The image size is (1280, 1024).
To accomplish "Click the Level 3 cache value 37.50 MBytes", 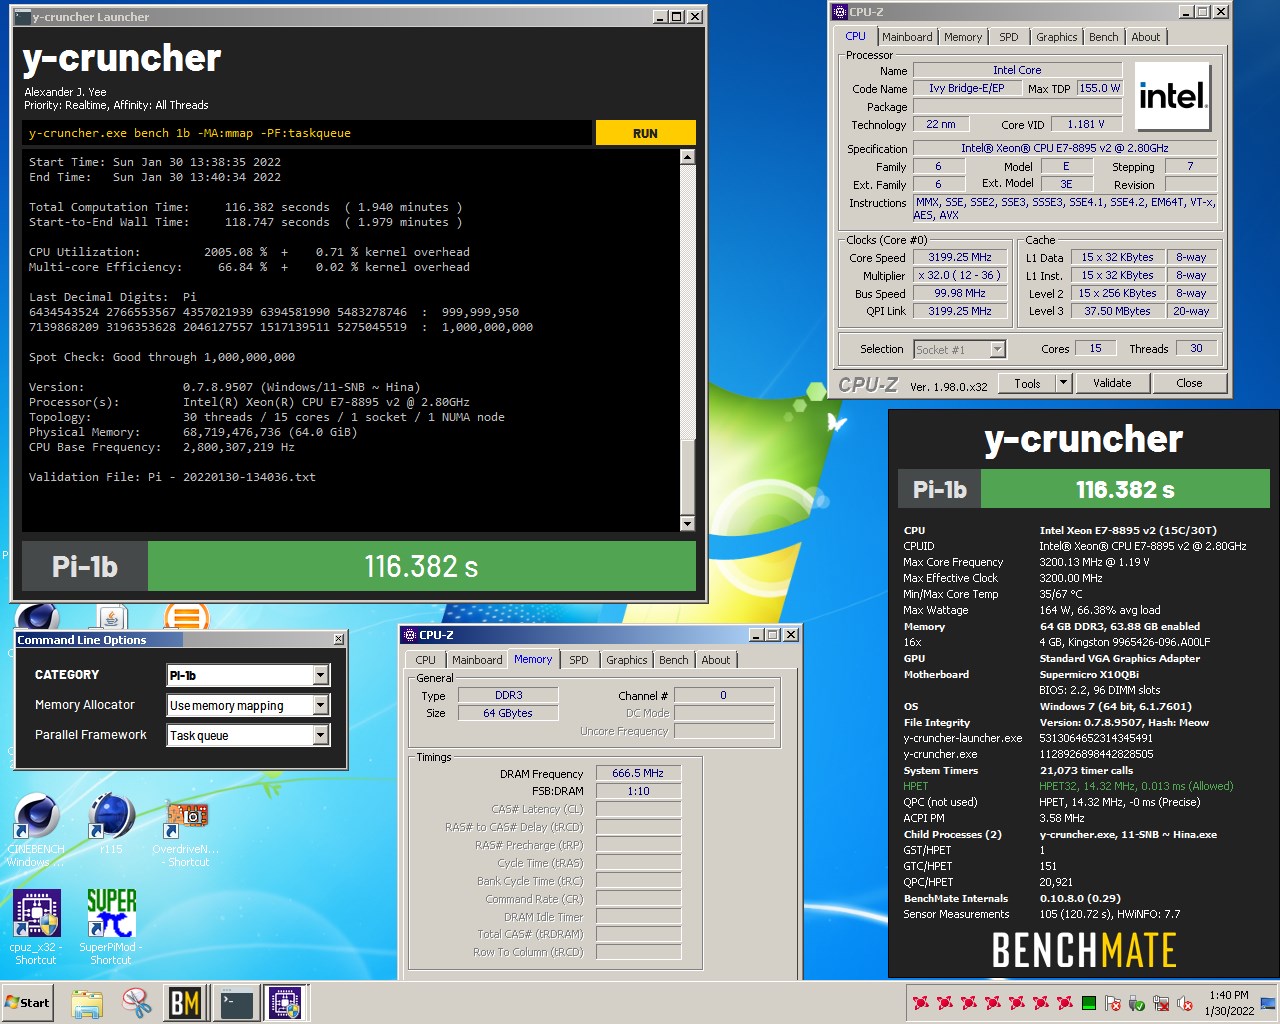I will click(1118, 311).
